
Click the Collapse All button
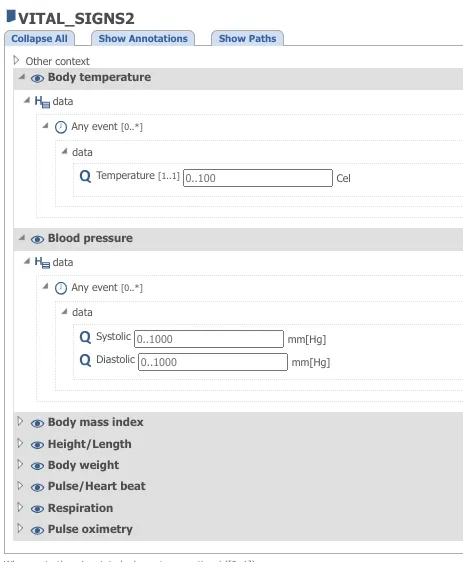(39, 38)
